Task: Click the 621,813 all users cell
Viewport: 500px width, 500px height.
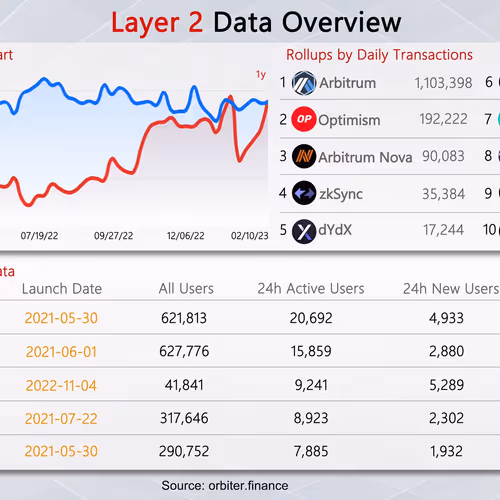Action: [184, 318]
